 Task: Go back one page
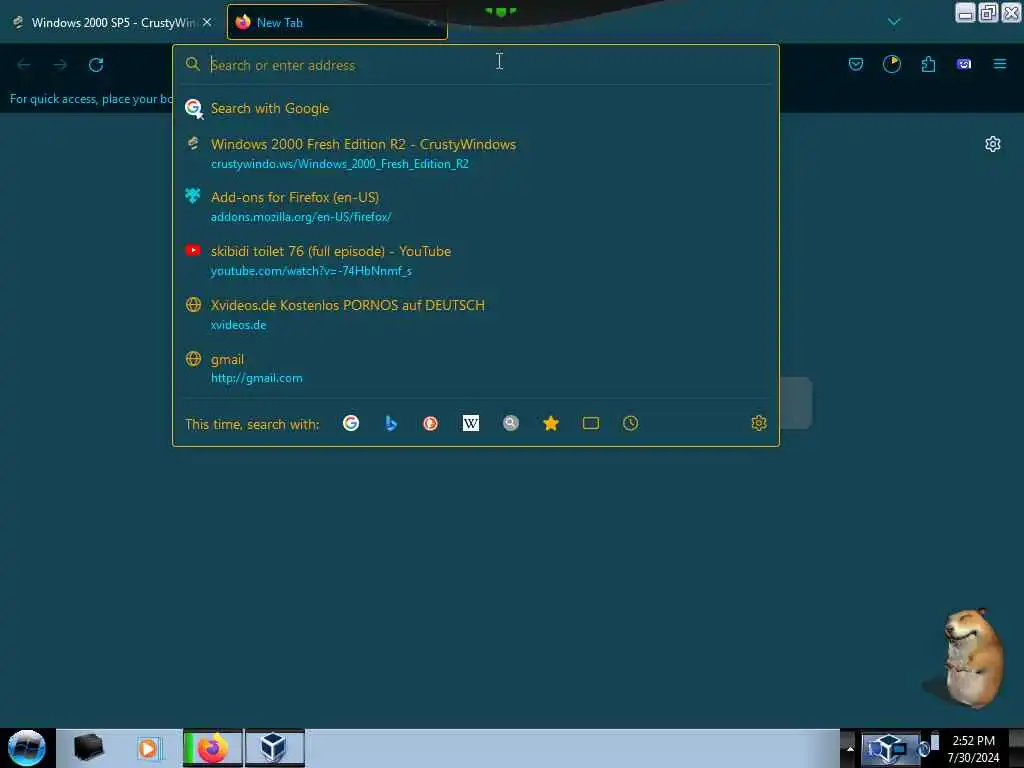click(x=24, y=65)
